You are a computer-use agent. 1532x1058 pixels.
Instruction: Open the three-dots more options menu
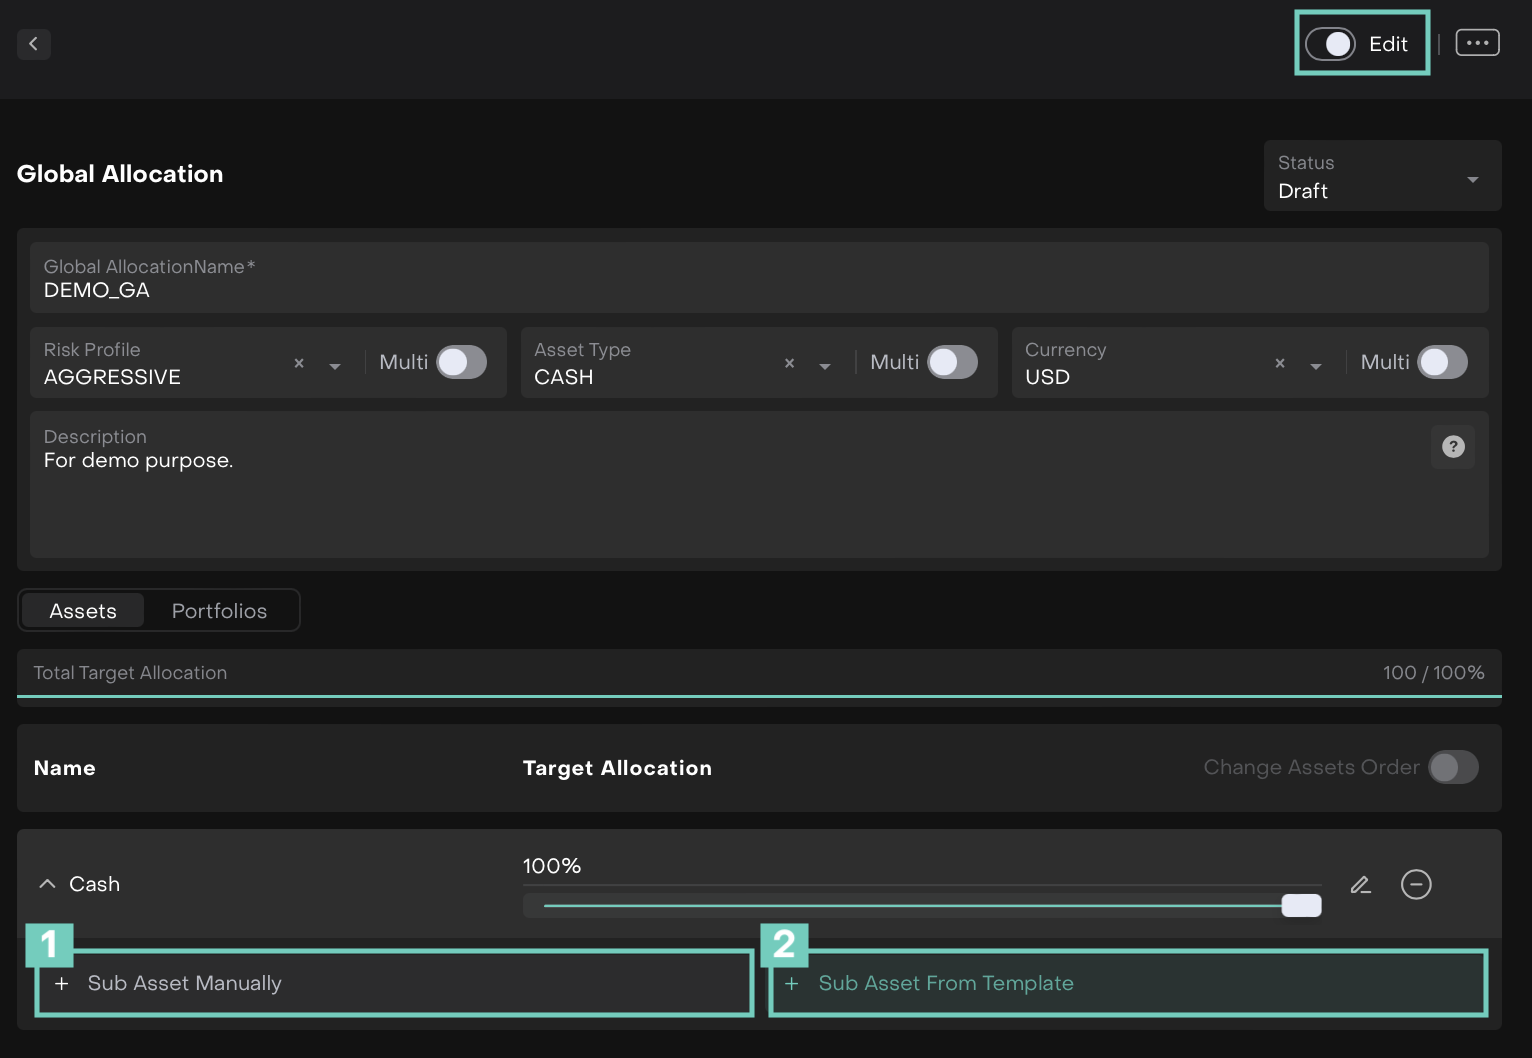1477,43
